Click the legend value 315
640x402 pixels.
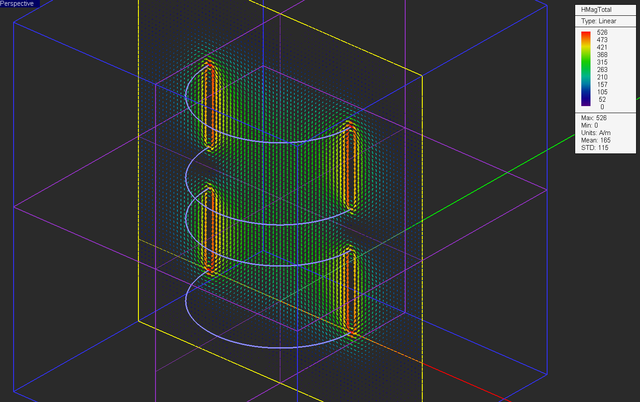coord(602,62)
